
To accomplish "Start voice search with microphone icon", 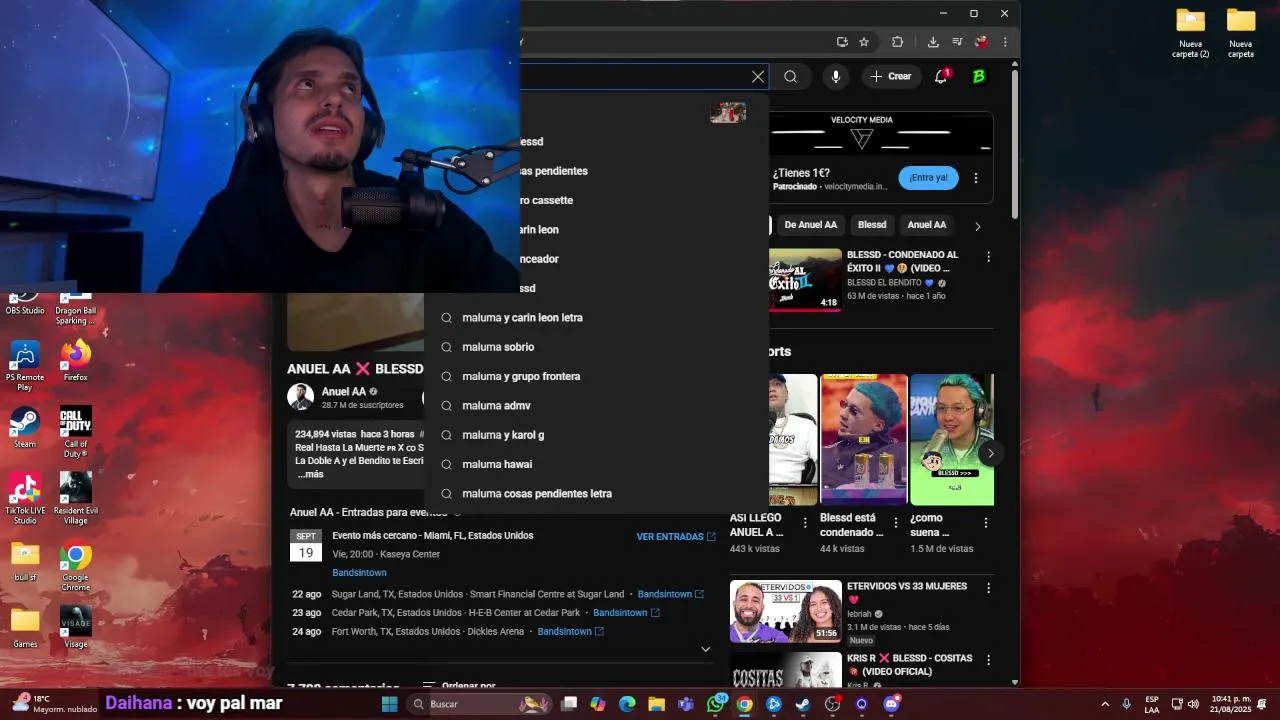I will pos(836,77).
